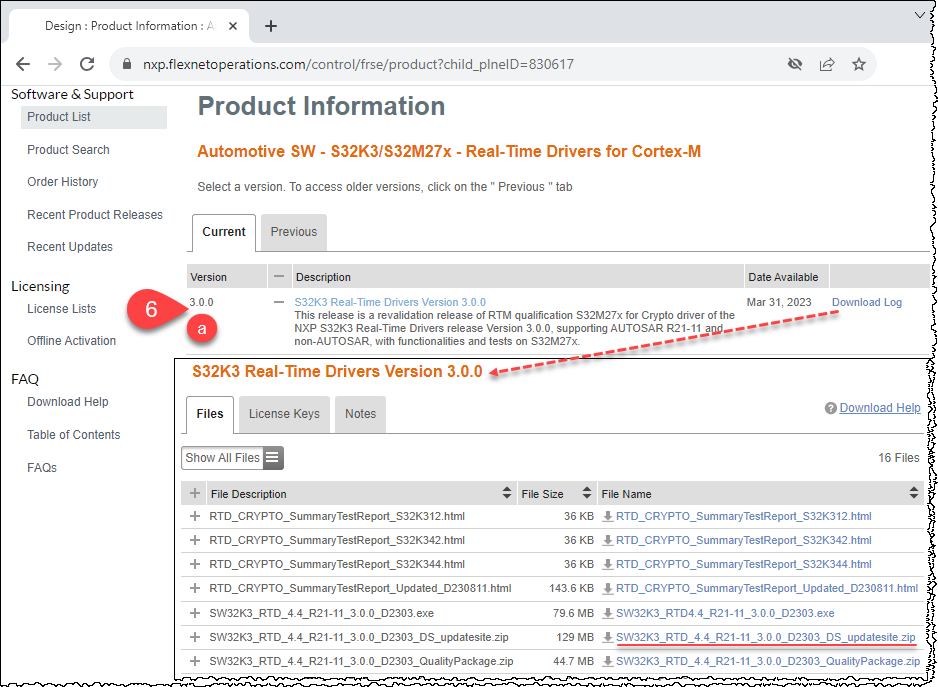Image resolution: width=938 pixels, height=687 pixels.
Task: Open the Notes tab
Action: [x=360, y=414]
